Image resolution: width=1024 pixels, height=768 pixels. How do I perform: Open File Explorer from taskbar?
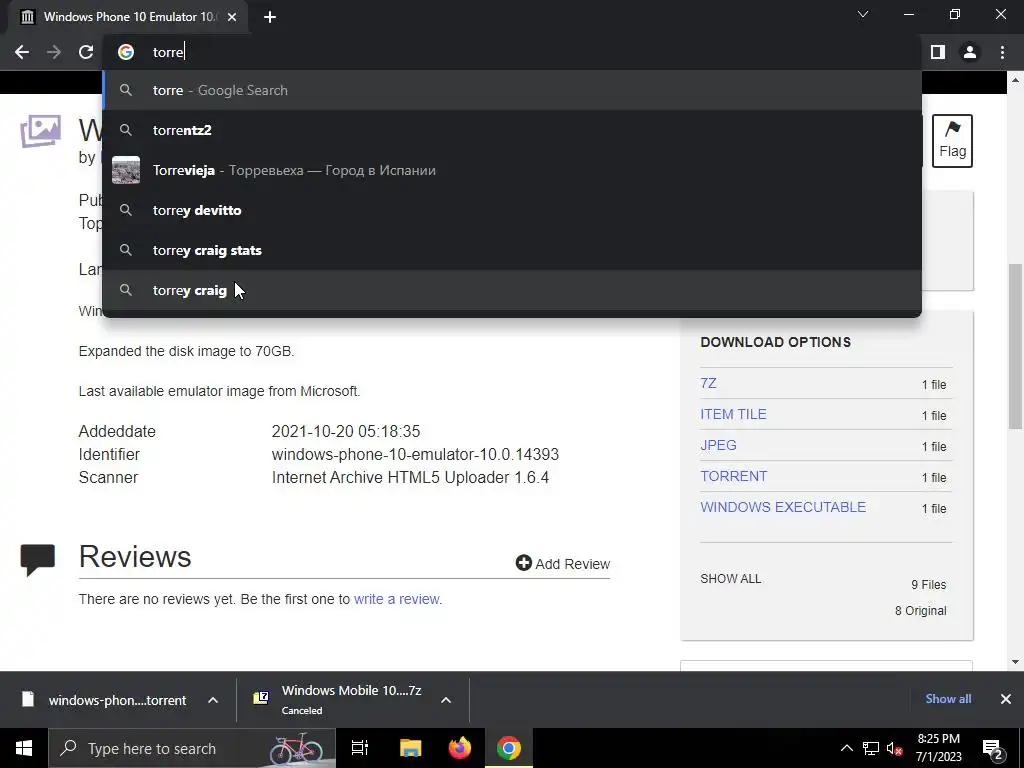click(x=411, y=748)
